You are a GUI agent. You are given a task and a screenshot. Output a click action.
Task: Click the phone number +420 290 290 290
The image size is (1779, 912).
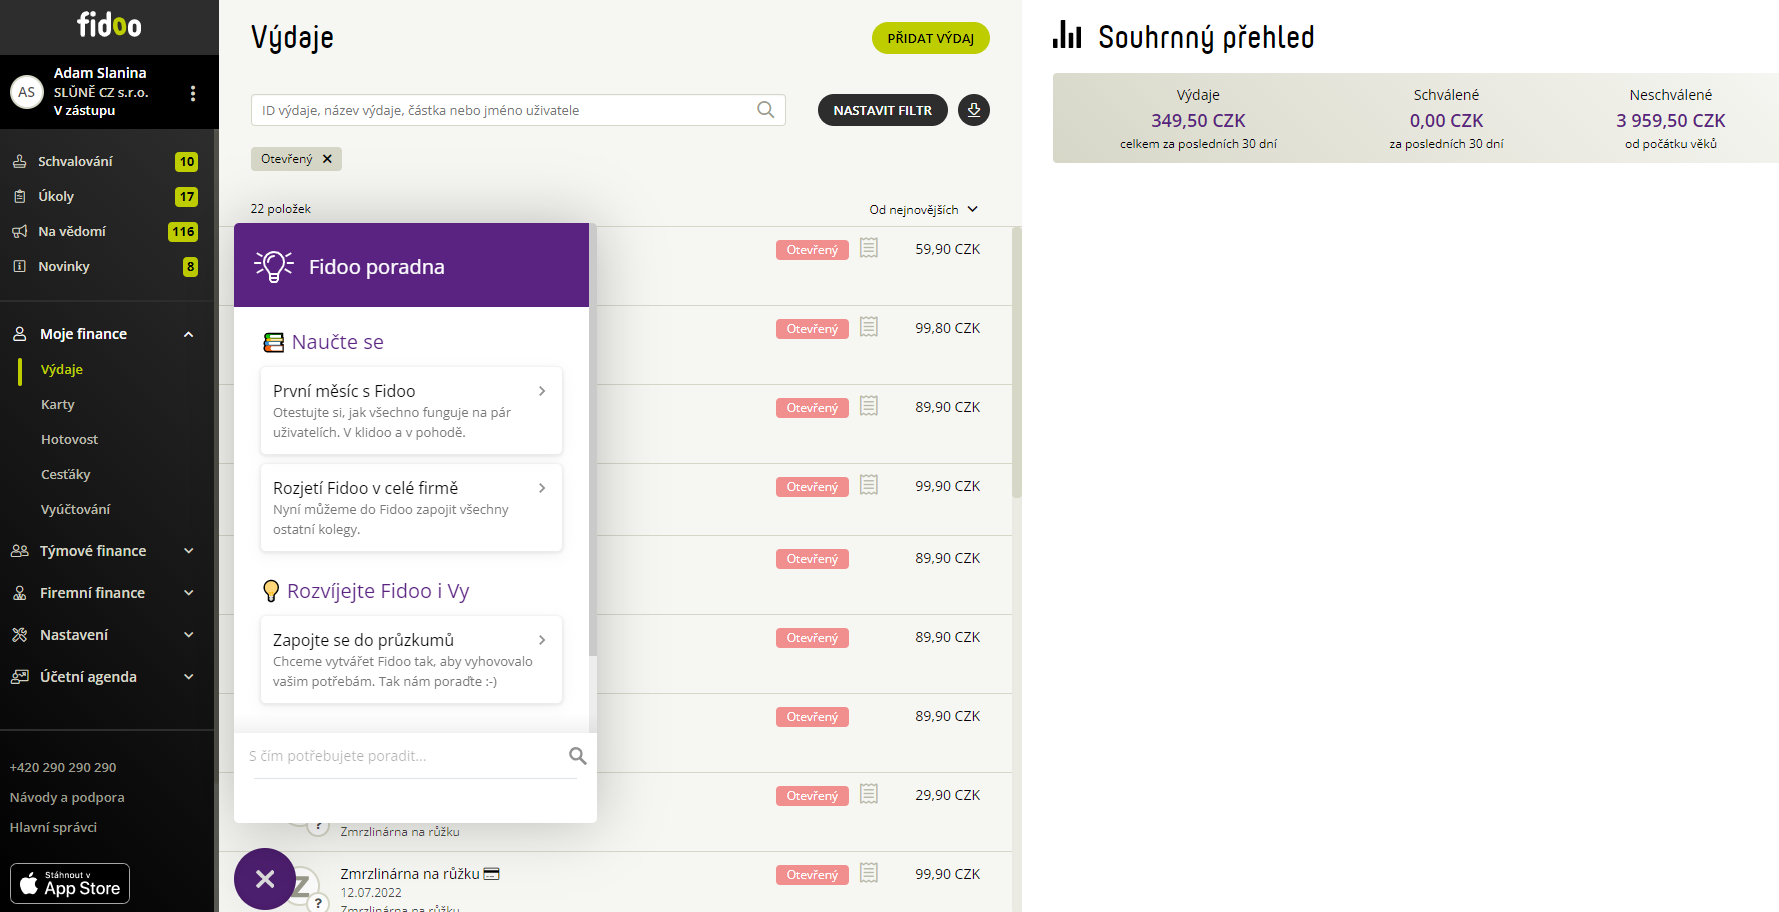click(x=63, y=767)
